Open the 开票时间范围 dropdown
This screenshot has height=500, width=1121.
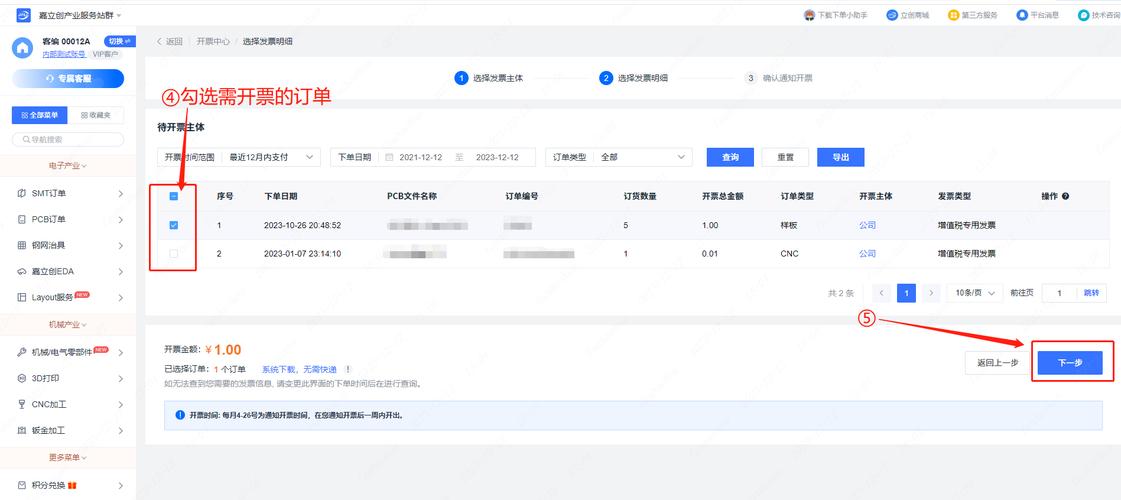pyautogui.click(x=239, y=157)
